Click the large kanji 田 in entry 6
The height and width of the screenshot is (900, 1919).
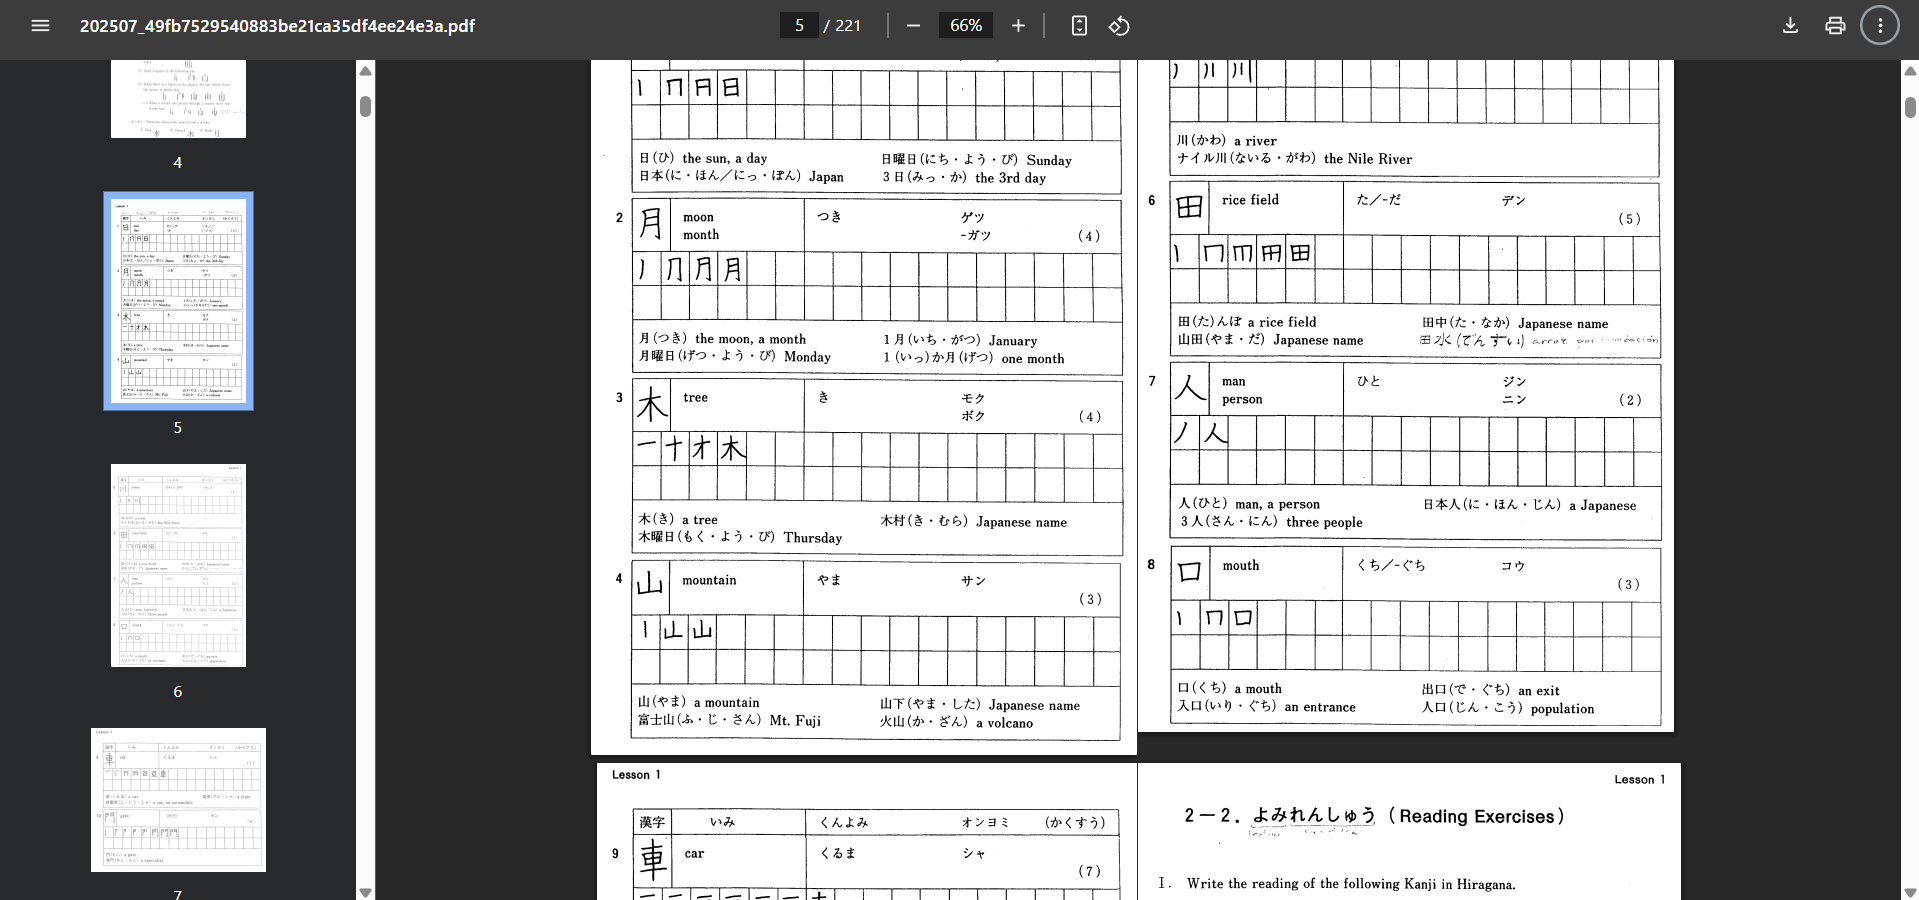pyautogui.click(x=1189, y=207)
